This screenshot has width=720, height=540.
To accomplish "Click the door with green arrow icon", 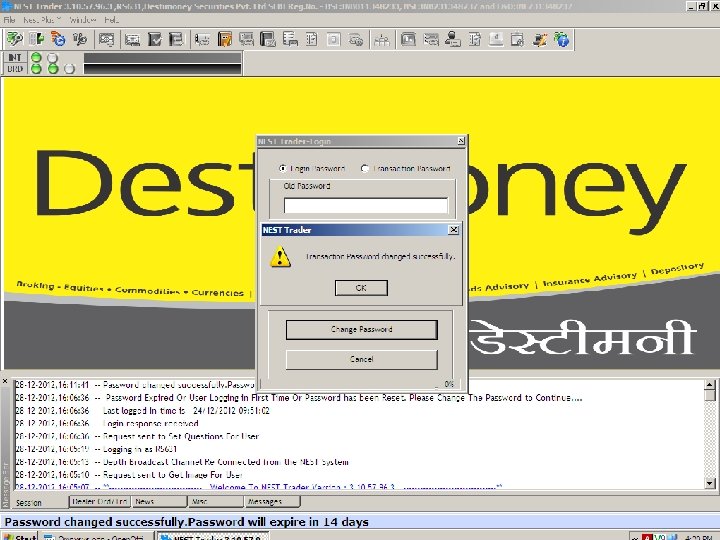I will (37, 39).
